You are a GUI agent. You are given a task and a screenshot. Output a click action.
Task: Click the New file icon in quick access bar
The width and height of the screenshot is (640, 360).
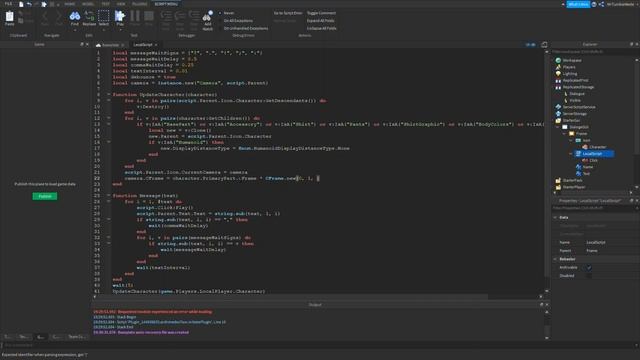21,4
